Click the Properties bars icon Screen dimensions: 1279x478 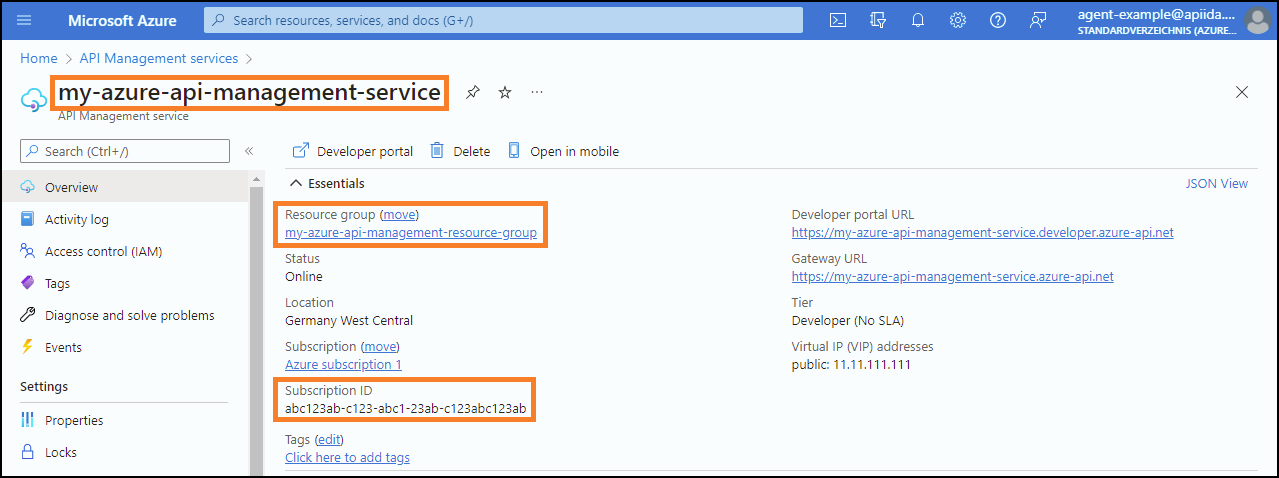click(x=27, y=420)
